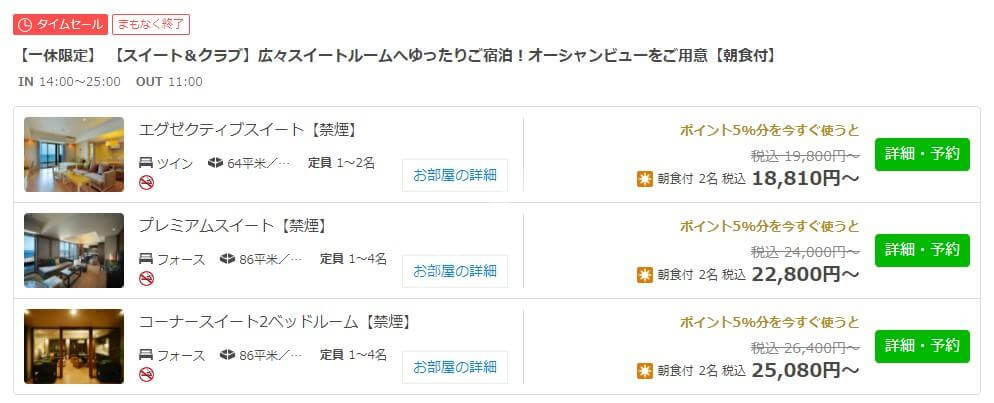Image resolution: width=994 pixels, height=403 pixels.
Task: Click the room size icon beside 64平米
Action: tap(216, 163)
